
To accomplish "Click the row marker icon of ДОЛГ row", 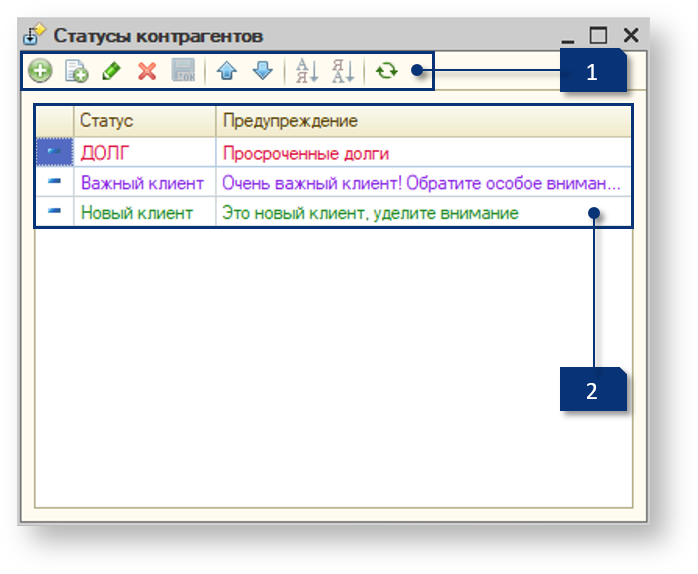I will (54, 151).
